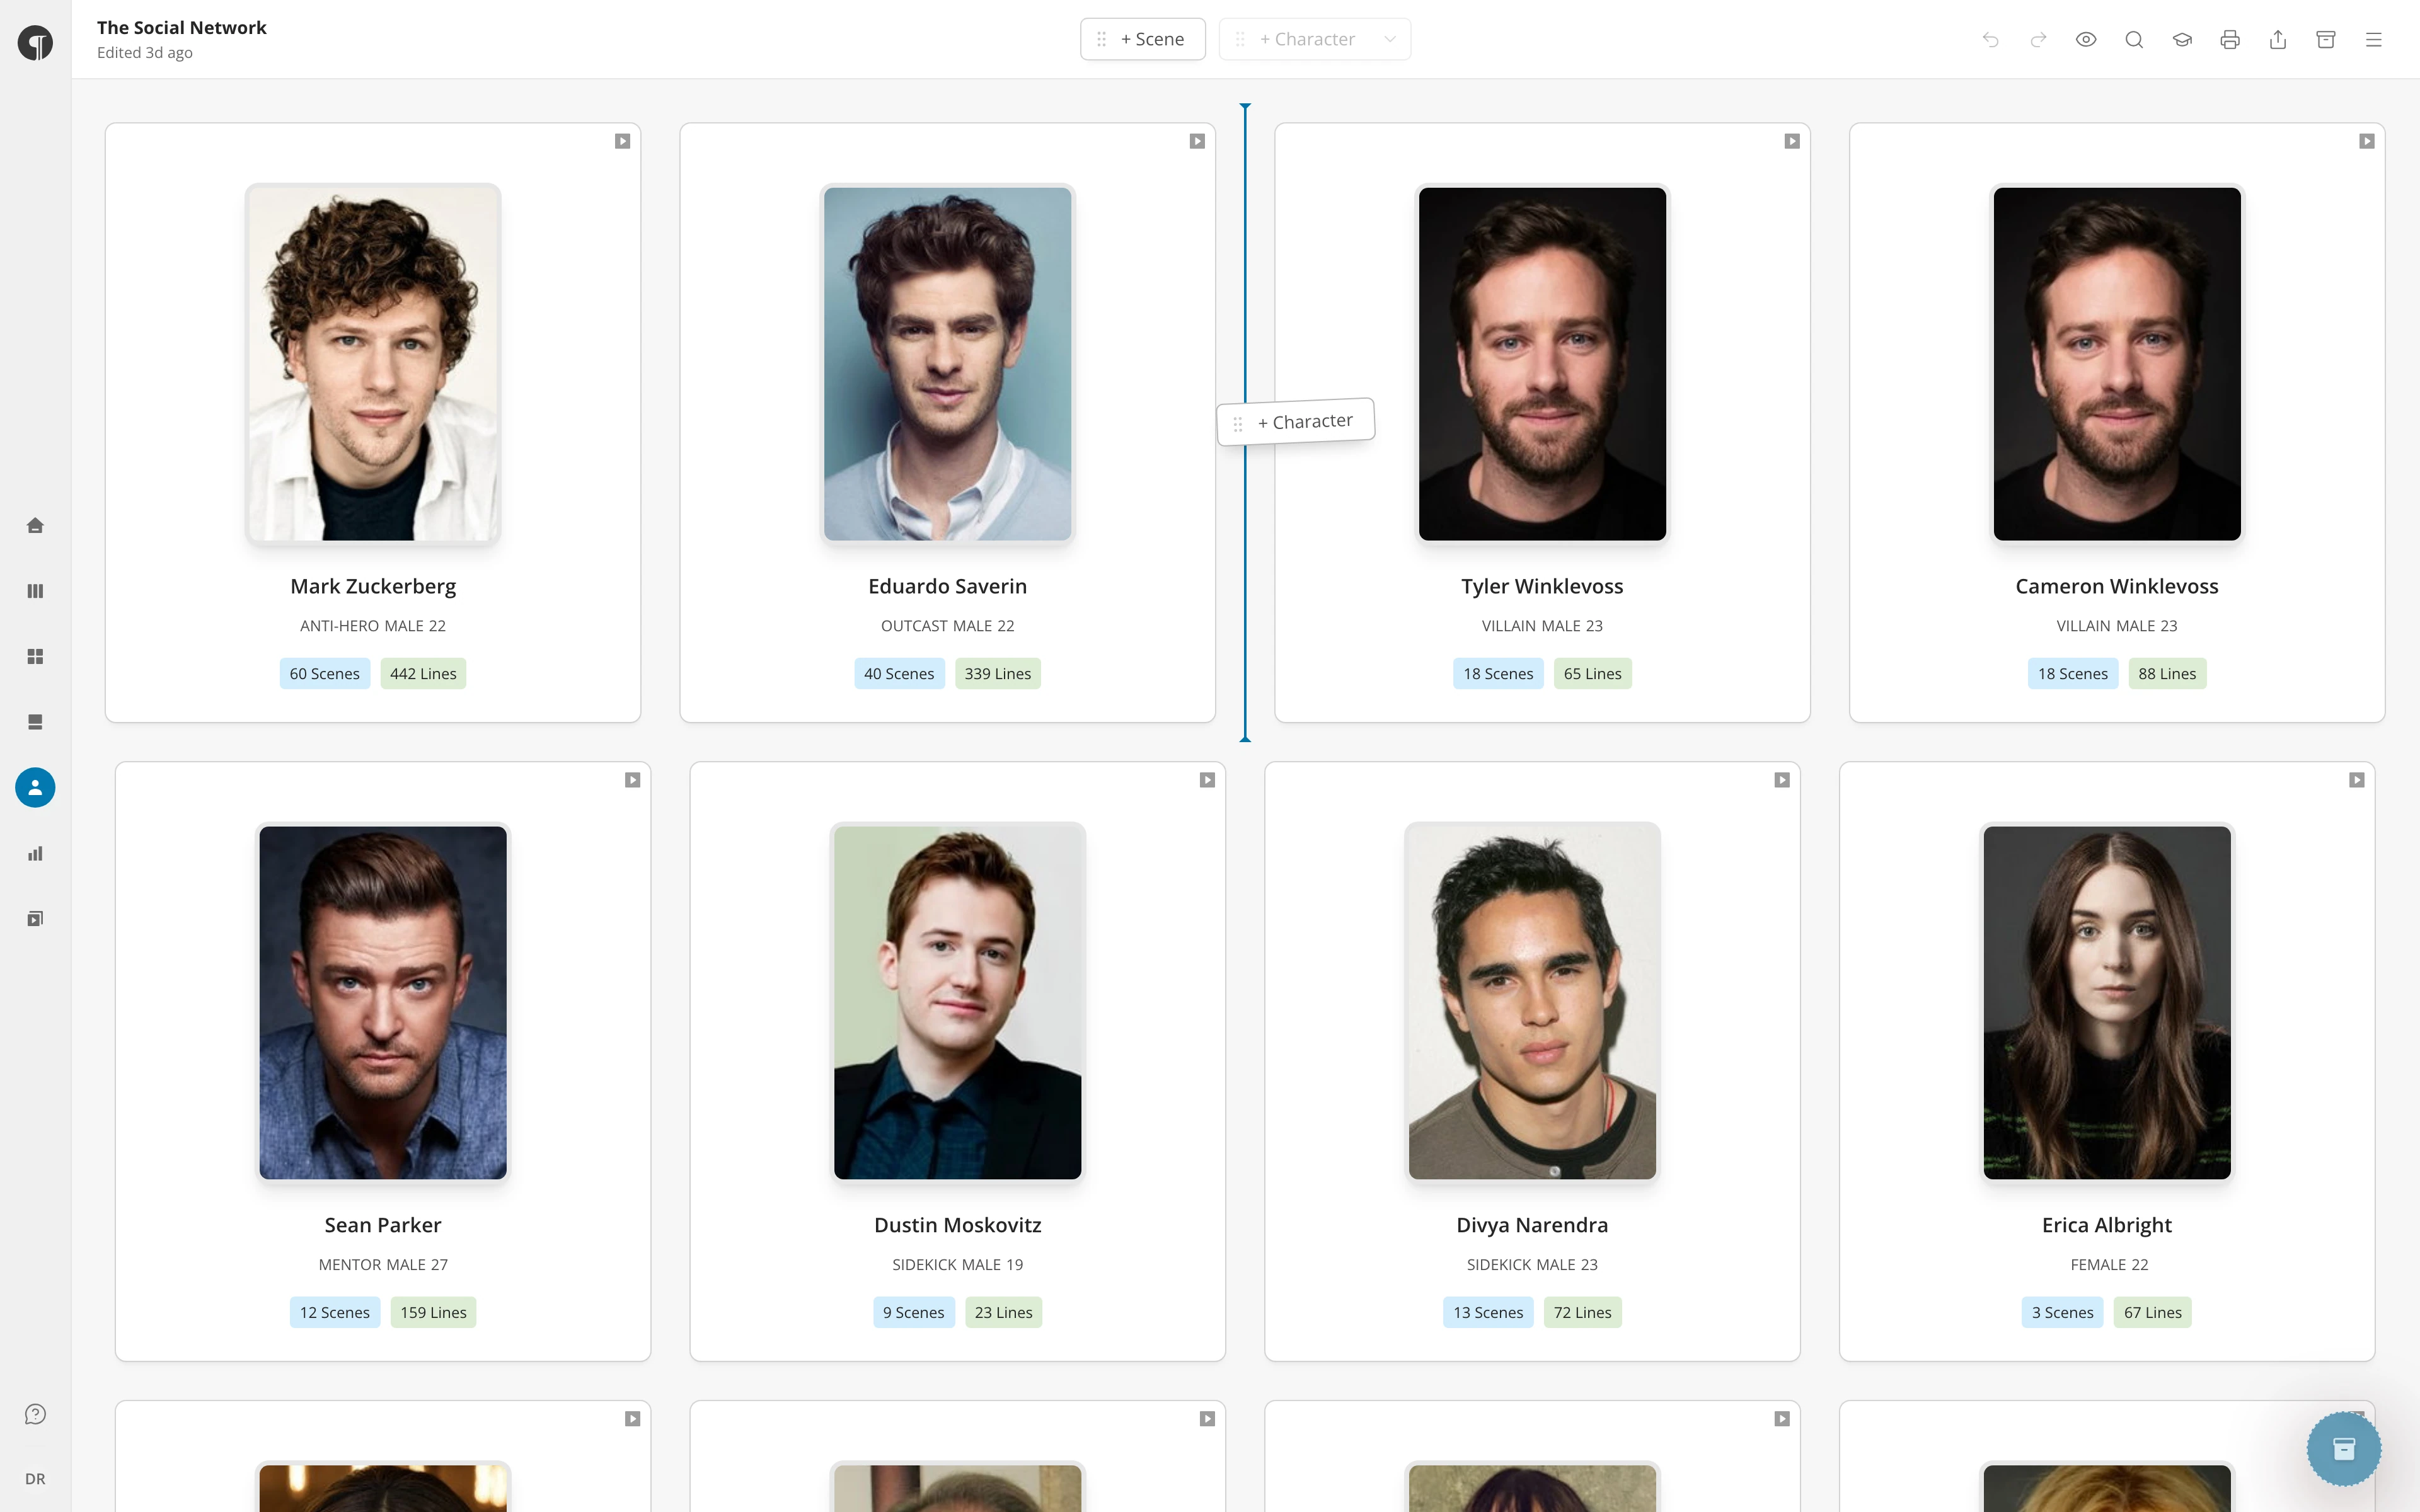2420x1512 pixels.
Task: Click Divya Narendra's portrait photo
Action: pos(1532,1002)
